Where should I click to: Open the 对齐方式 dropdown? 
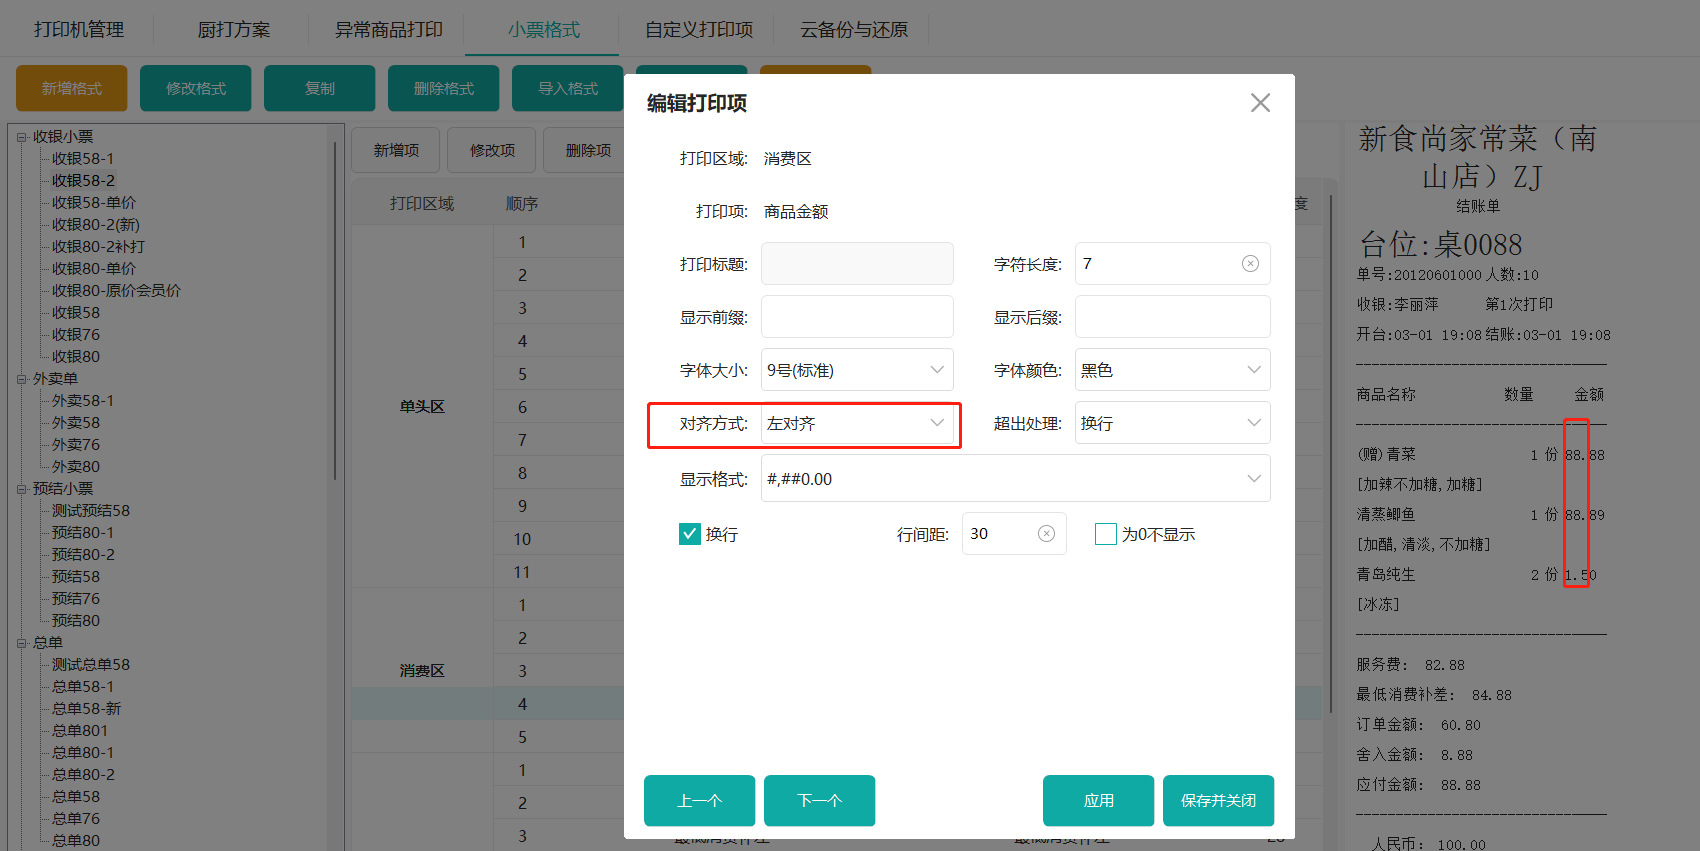point(857,423)
